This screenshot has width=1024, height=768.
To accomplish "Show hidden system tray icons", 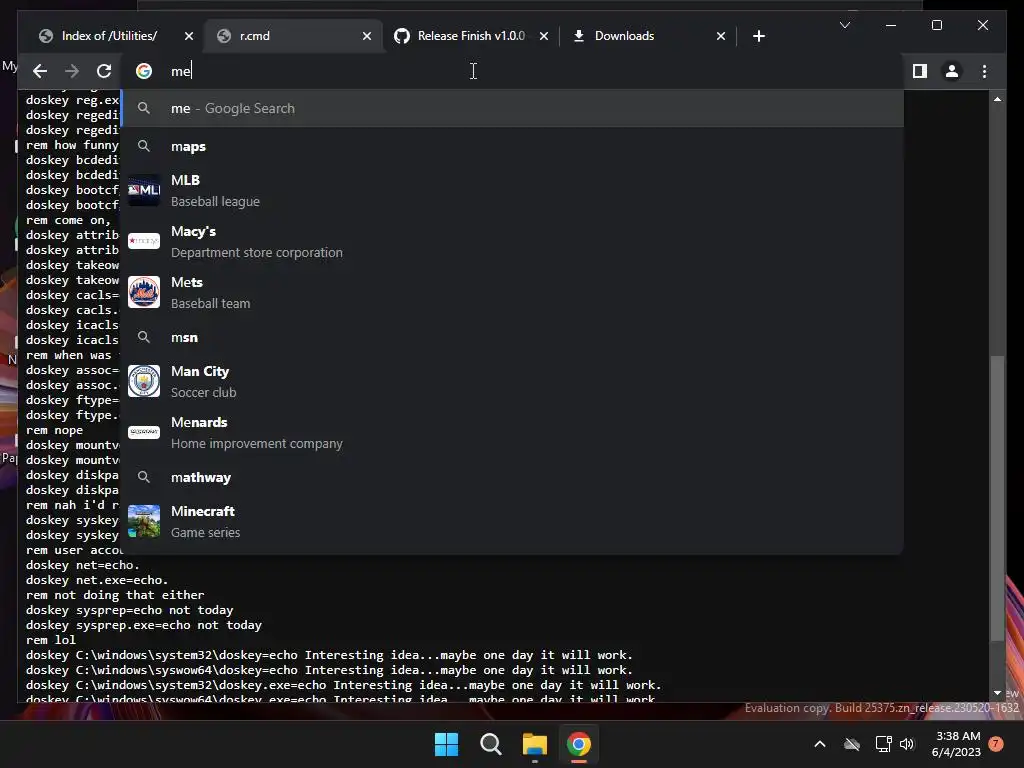I will tap(820, 744).
